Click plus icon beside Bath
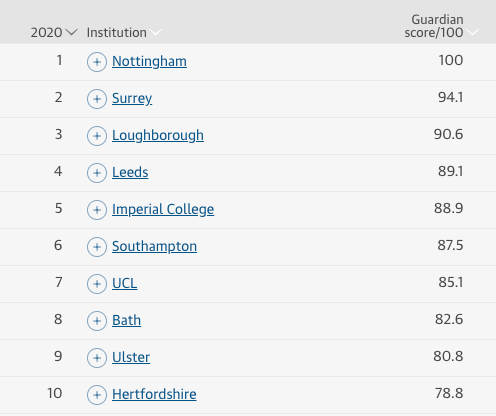This screenshot has width=496, height=416. click(x=97, y=321)
